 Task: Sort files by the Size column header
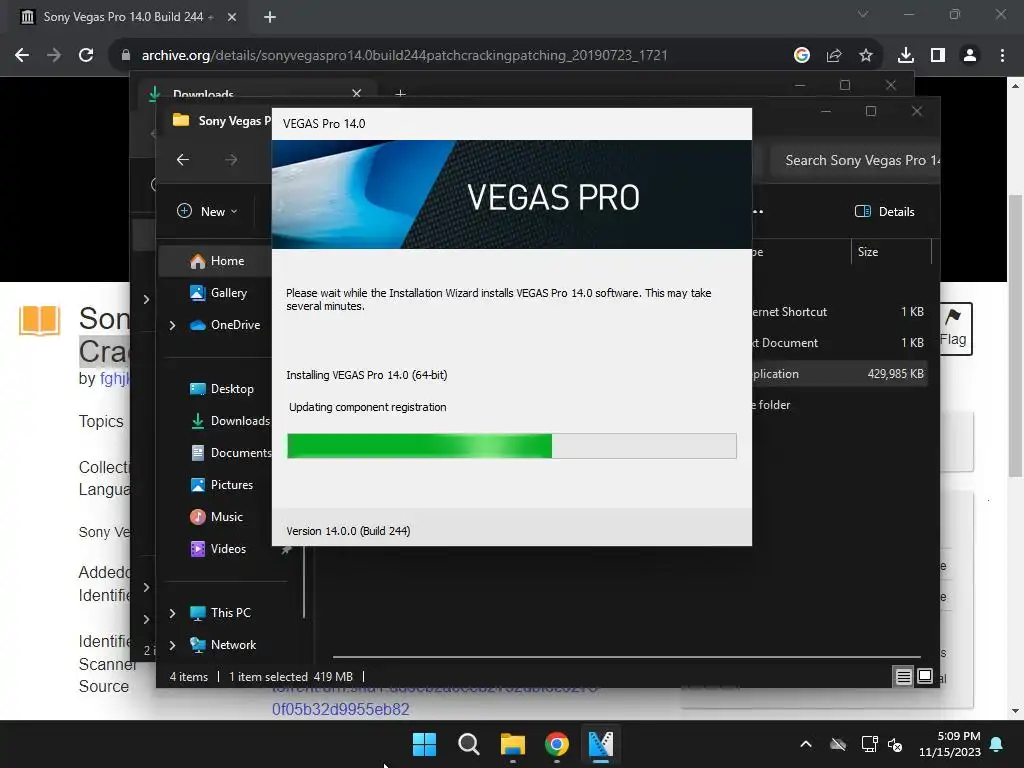pos(891,251)
